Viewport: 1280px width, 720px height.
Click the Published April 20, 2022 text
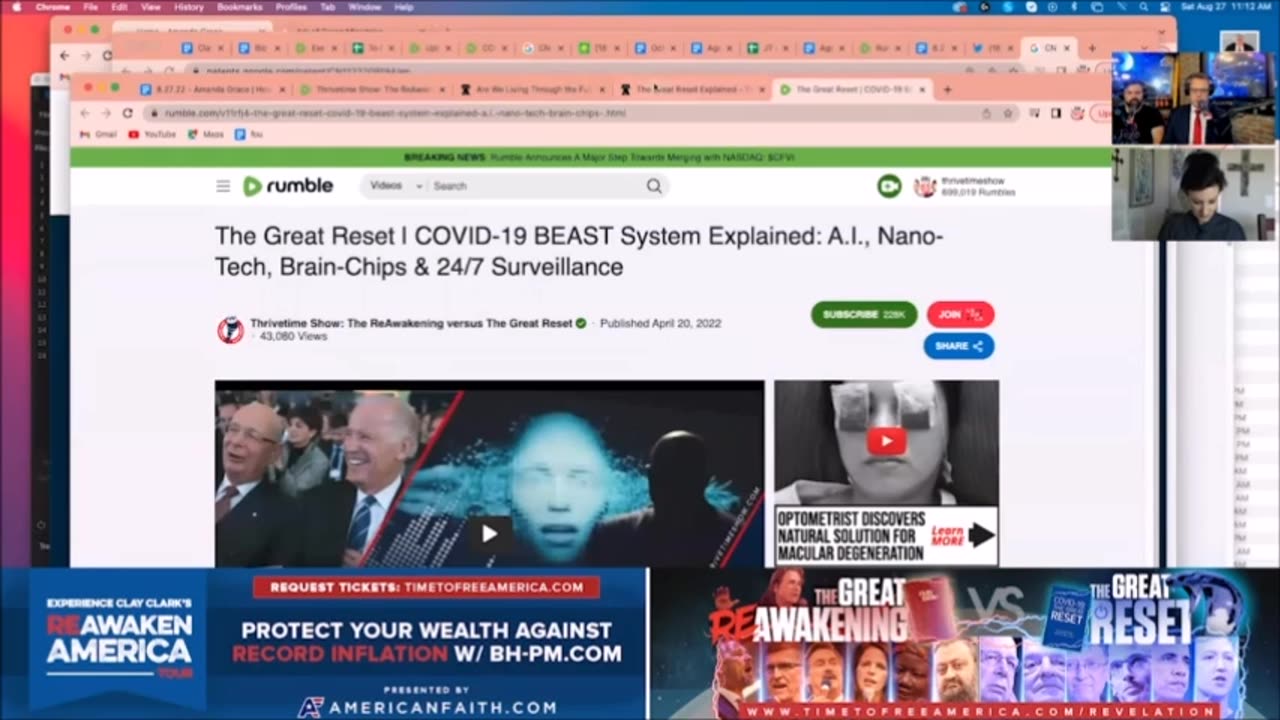coord(660,323)
